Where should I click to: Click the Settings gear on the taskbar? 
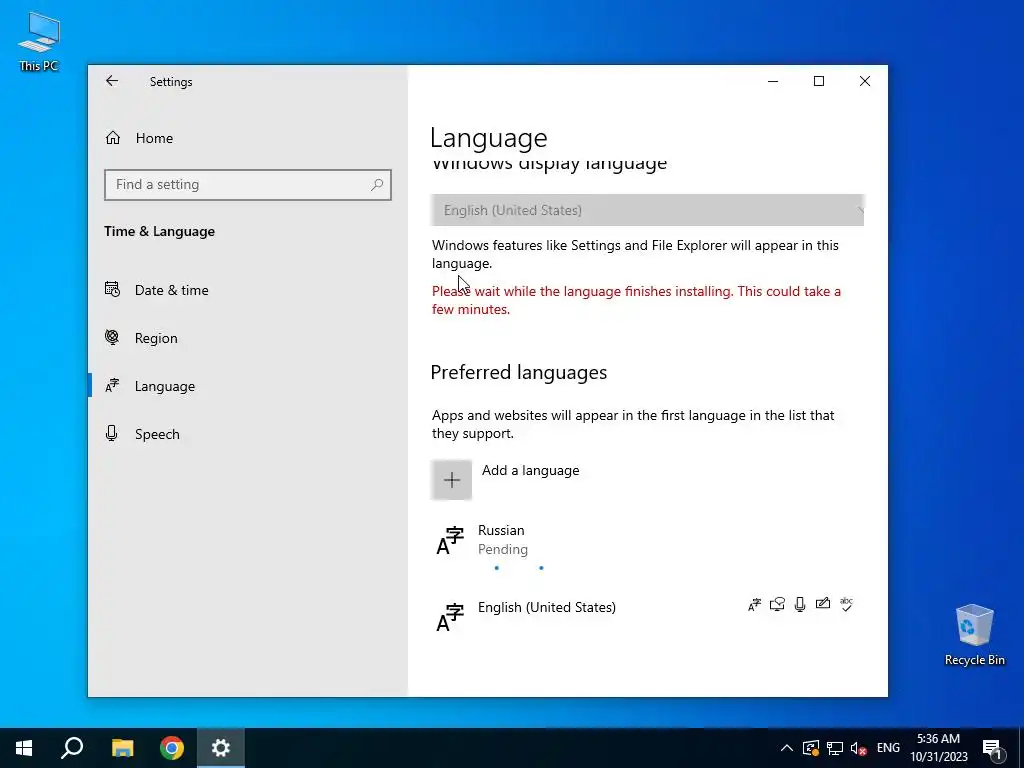click(221, 748)
